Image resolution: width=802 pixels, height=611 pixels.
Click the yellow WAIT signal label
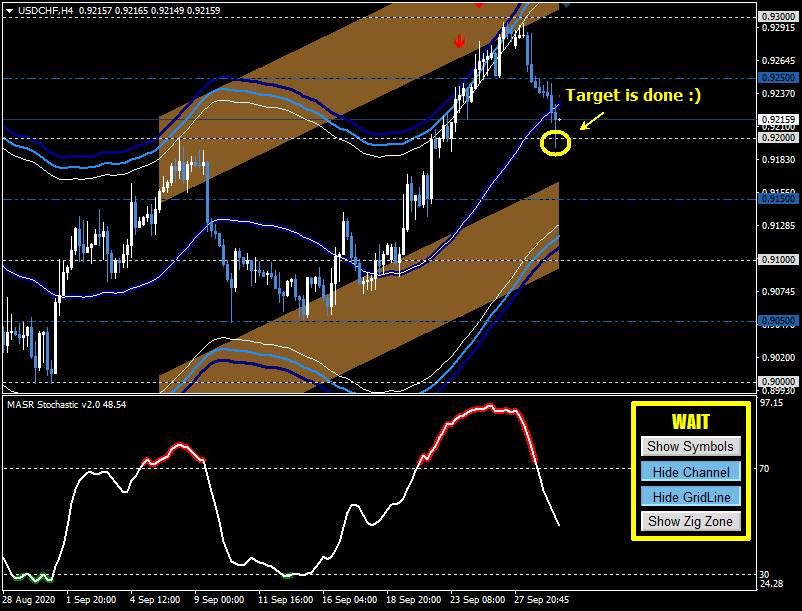coord(690,422)
